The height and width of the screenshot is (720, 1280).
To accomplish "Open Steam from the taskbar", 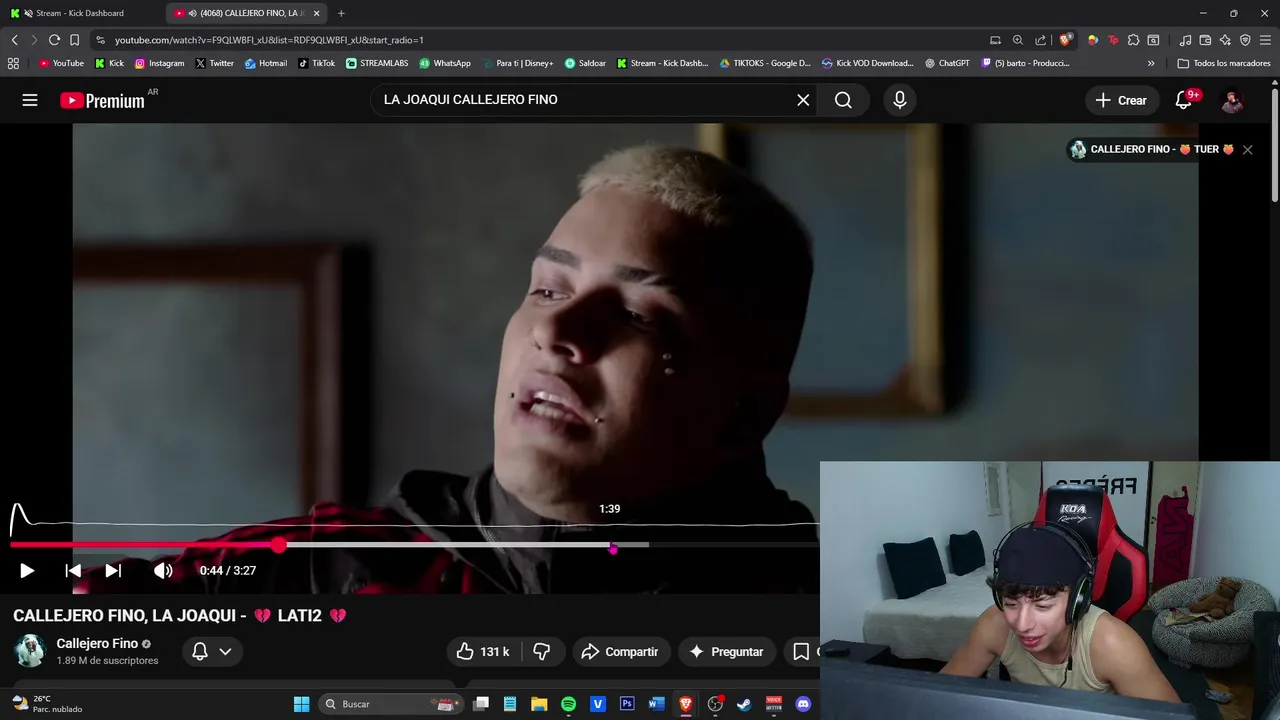I will [744, 704].
